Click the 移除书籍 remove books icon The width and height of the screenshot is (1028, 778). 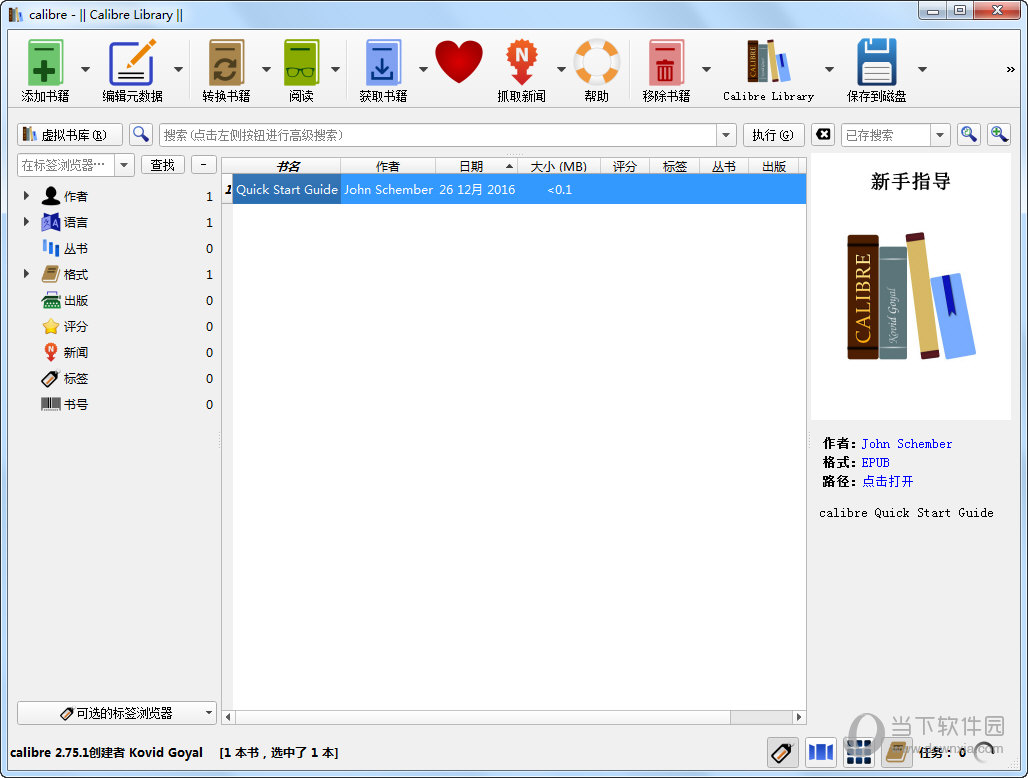[666, 63]
